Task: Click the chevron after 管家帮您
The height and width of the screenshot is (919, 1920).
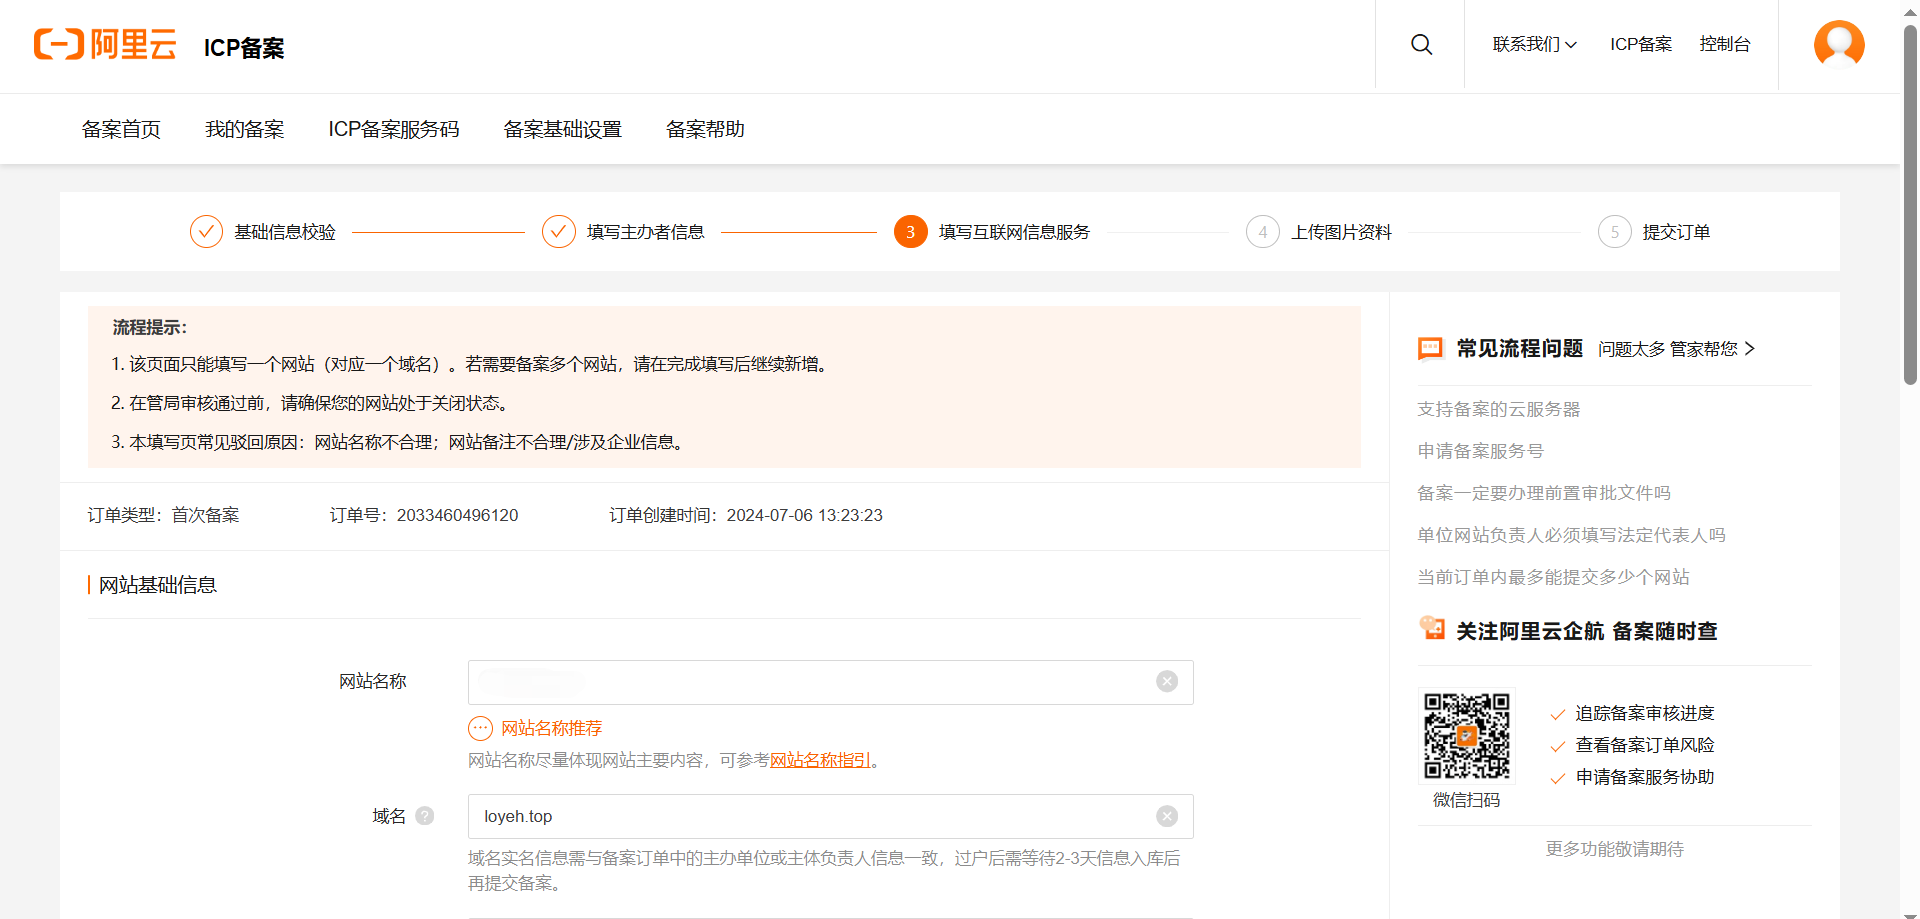Action: click(x=1751, y=348)
